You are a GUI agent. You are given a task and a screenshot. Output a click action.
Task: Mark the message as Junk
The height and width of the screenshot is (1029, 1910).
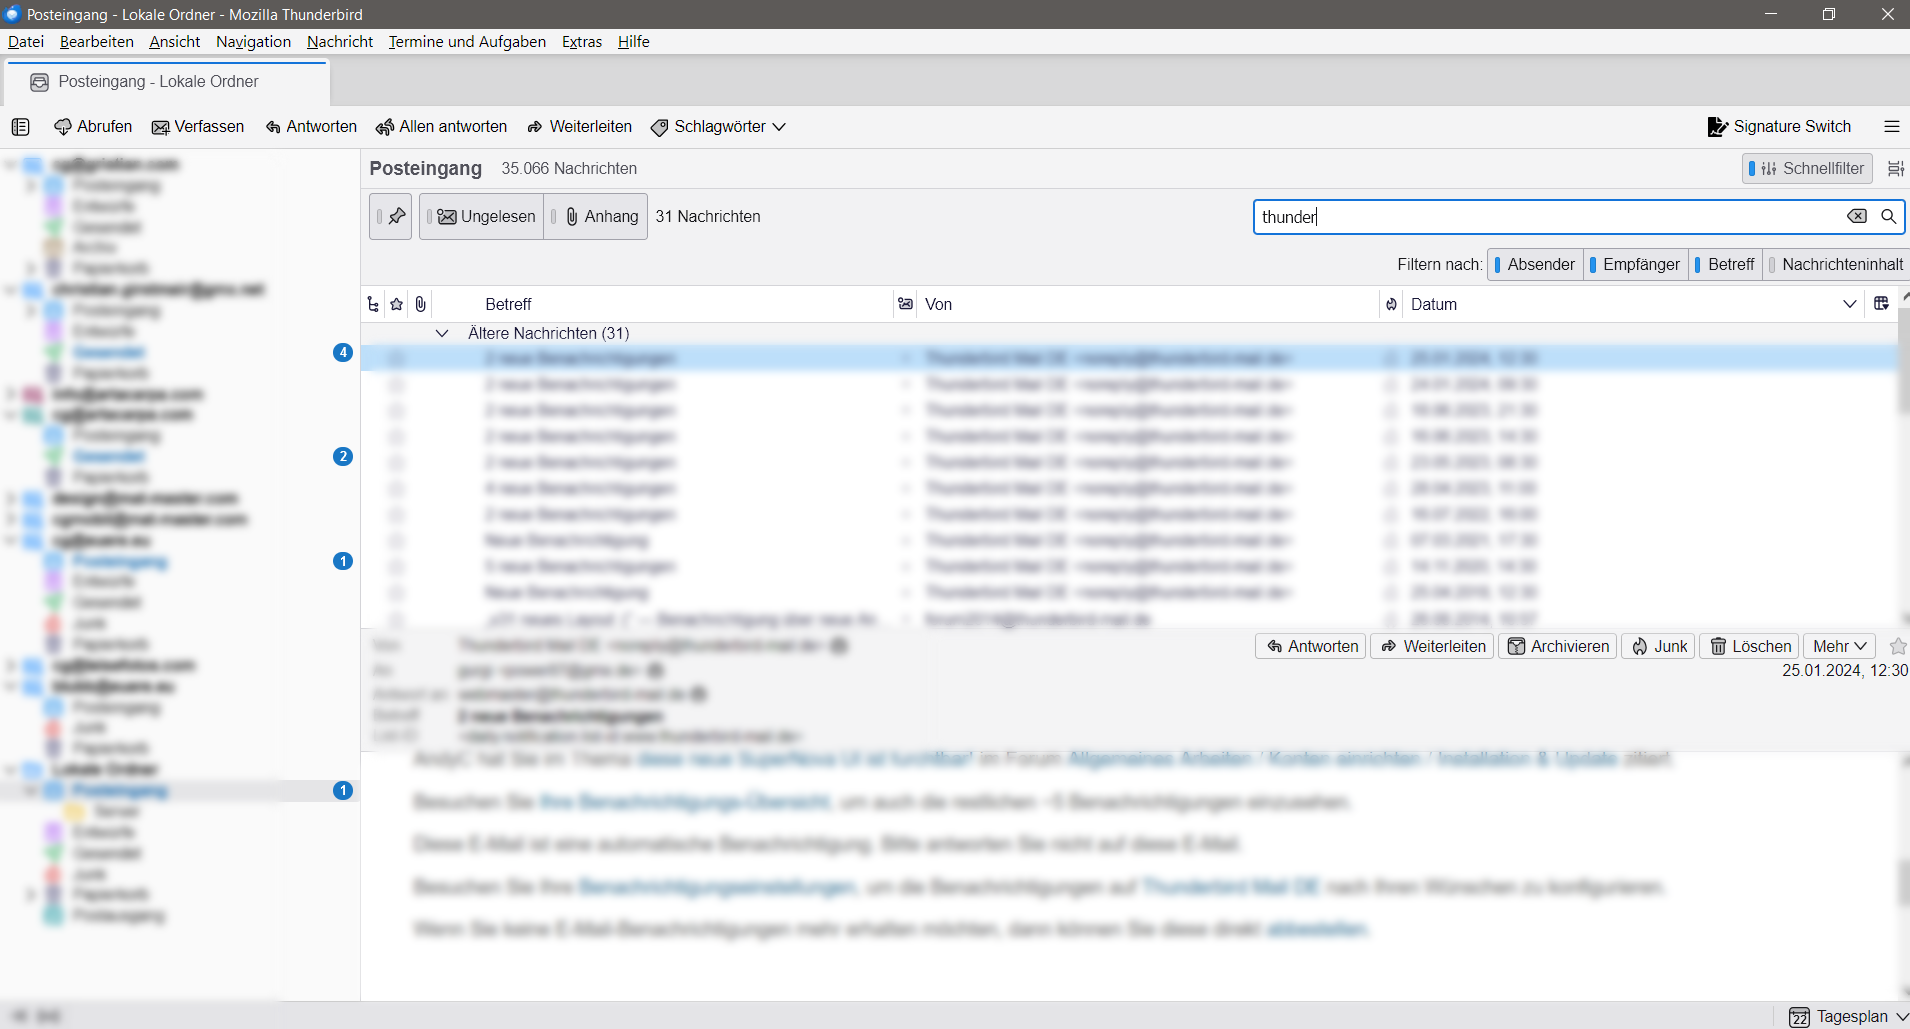(1659, 647)
